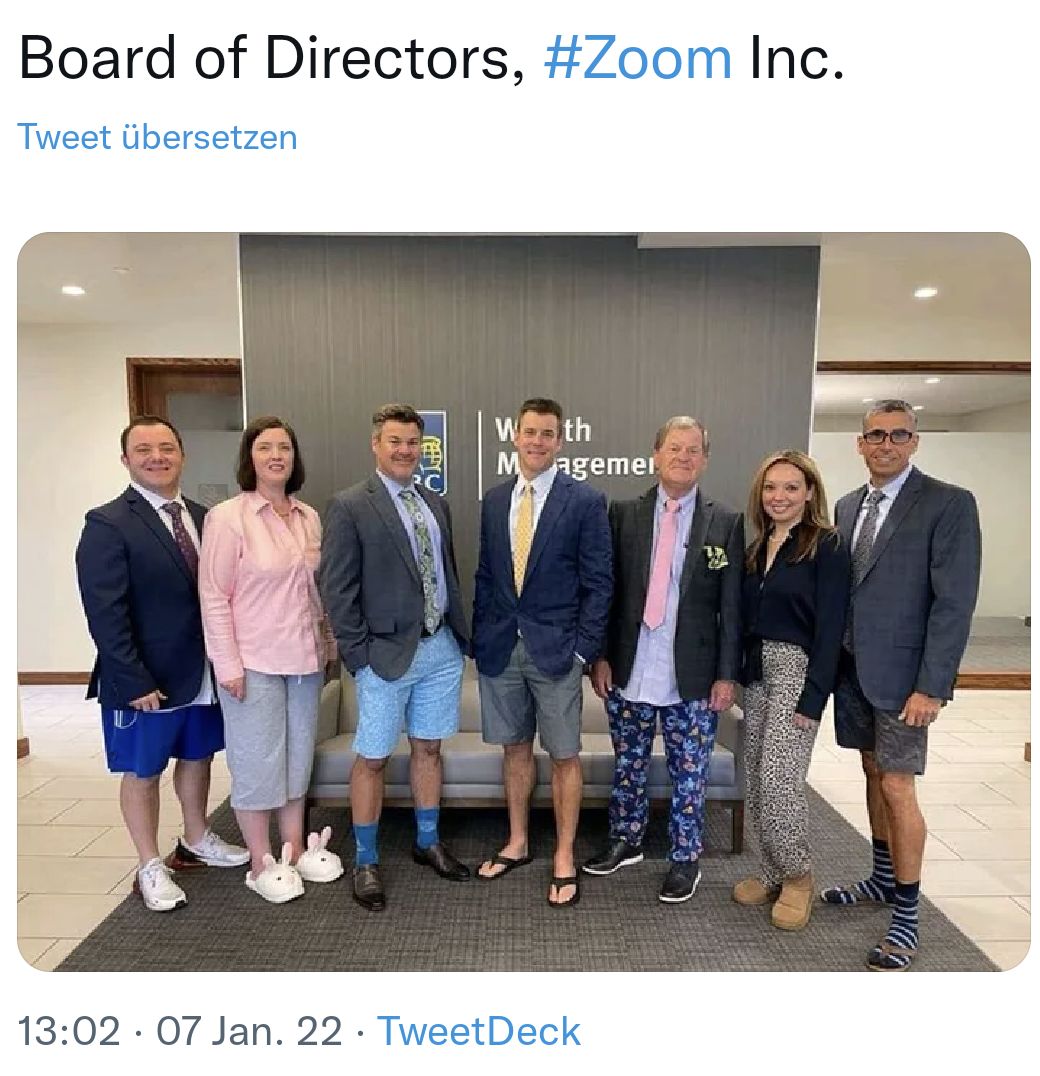Click the light blue patterned shorts

407,703
